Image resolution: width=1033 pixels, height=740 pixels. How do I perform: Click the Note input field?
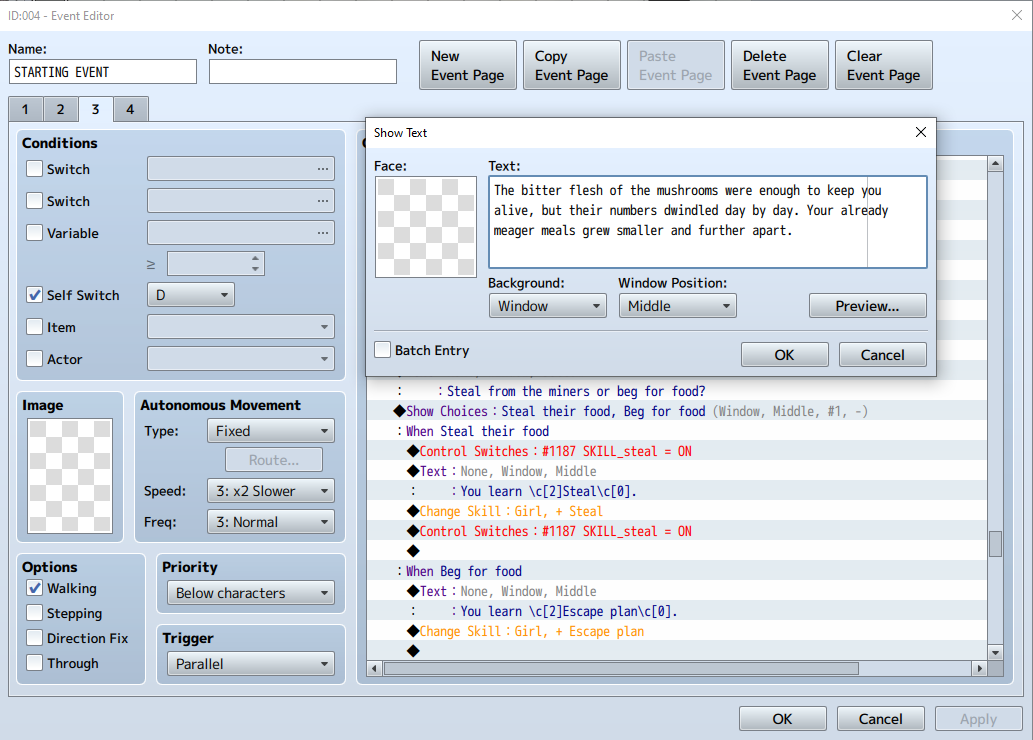[303, 72]
